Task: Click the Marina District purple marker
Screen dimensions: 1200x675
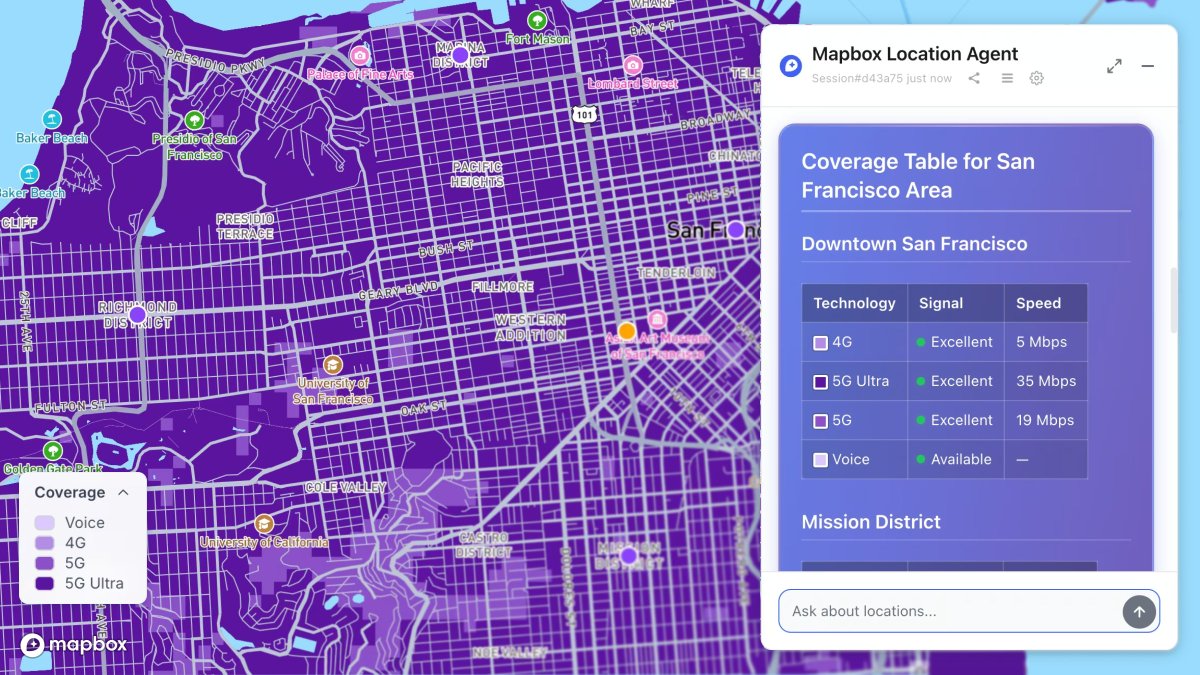Action: [x=460, y=55]
